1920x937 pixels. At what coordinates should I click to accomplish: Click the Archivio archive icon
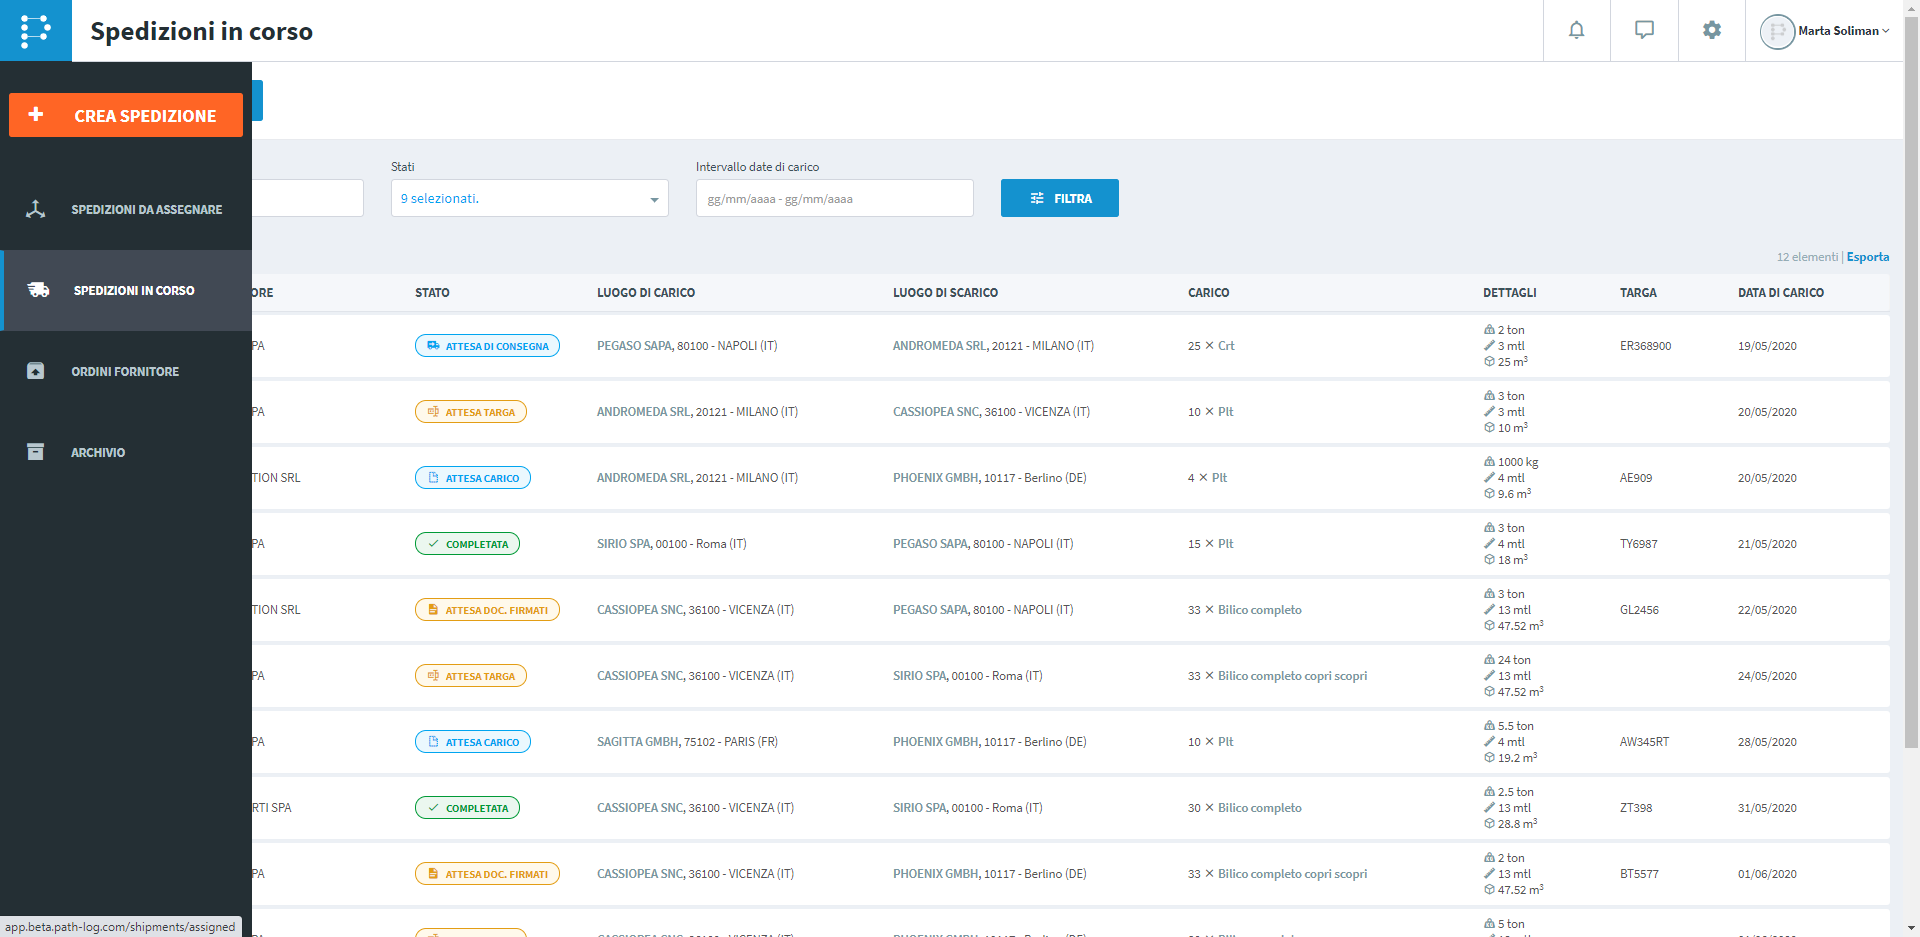(36, 452)
